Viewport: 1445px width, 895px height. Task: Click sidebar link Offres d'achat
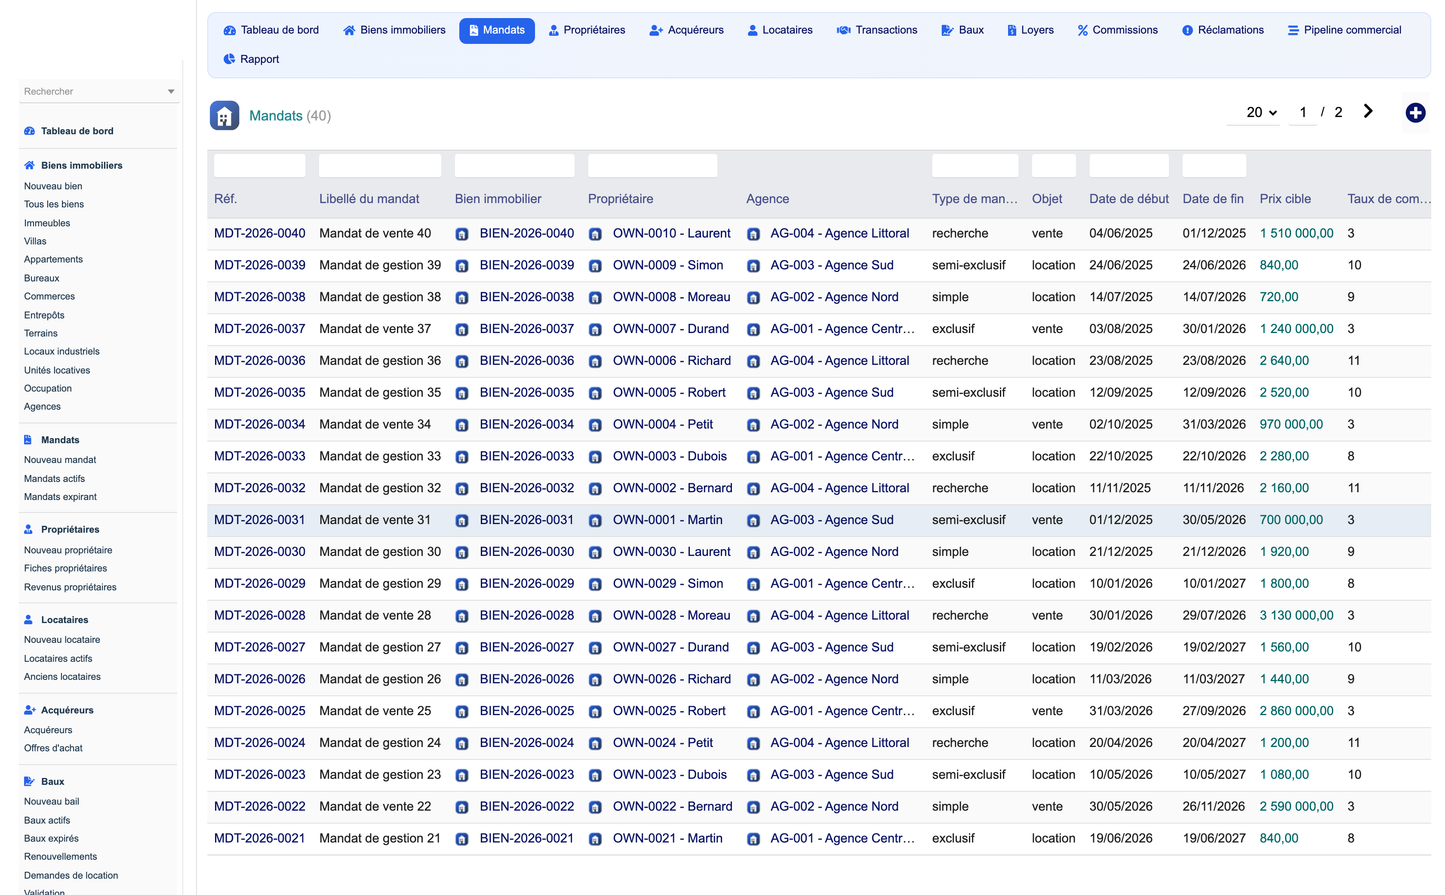pyautogui.click(x=53, y=748)
